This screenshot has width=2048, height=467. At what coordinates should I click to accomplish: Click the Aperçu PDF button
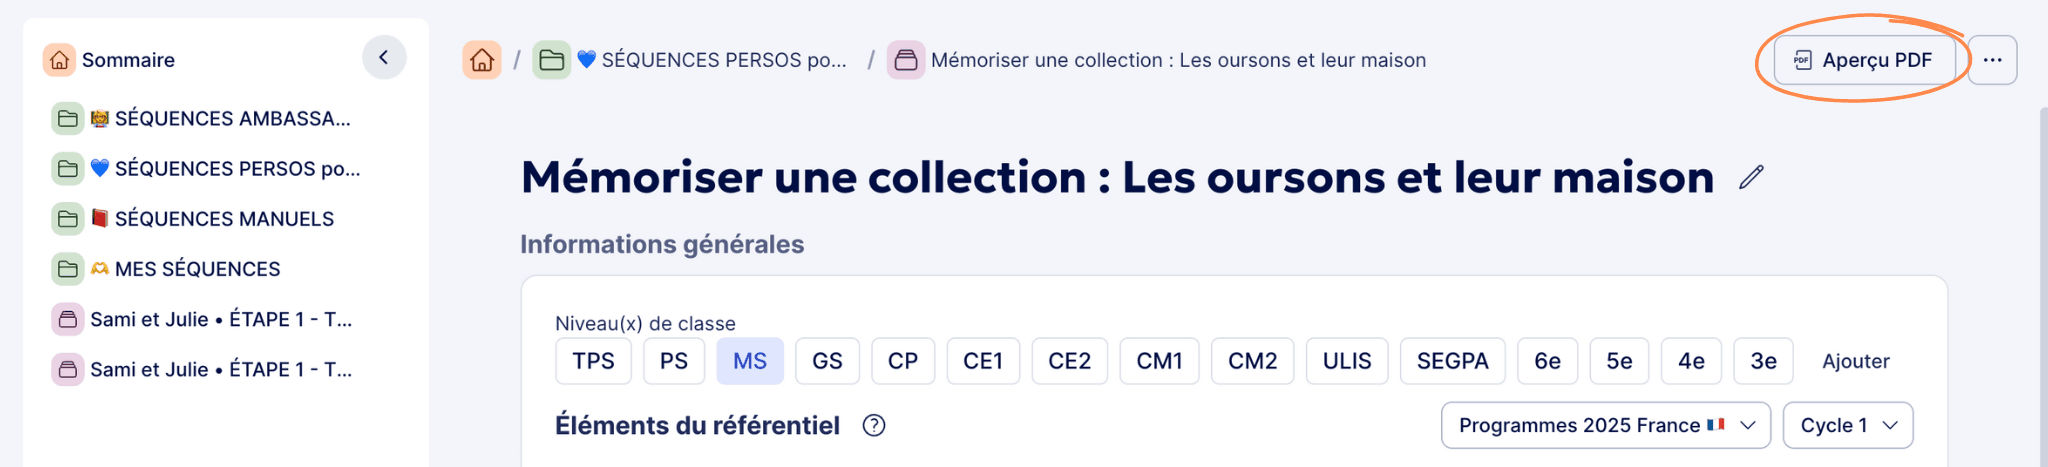tap(1863, 60)
